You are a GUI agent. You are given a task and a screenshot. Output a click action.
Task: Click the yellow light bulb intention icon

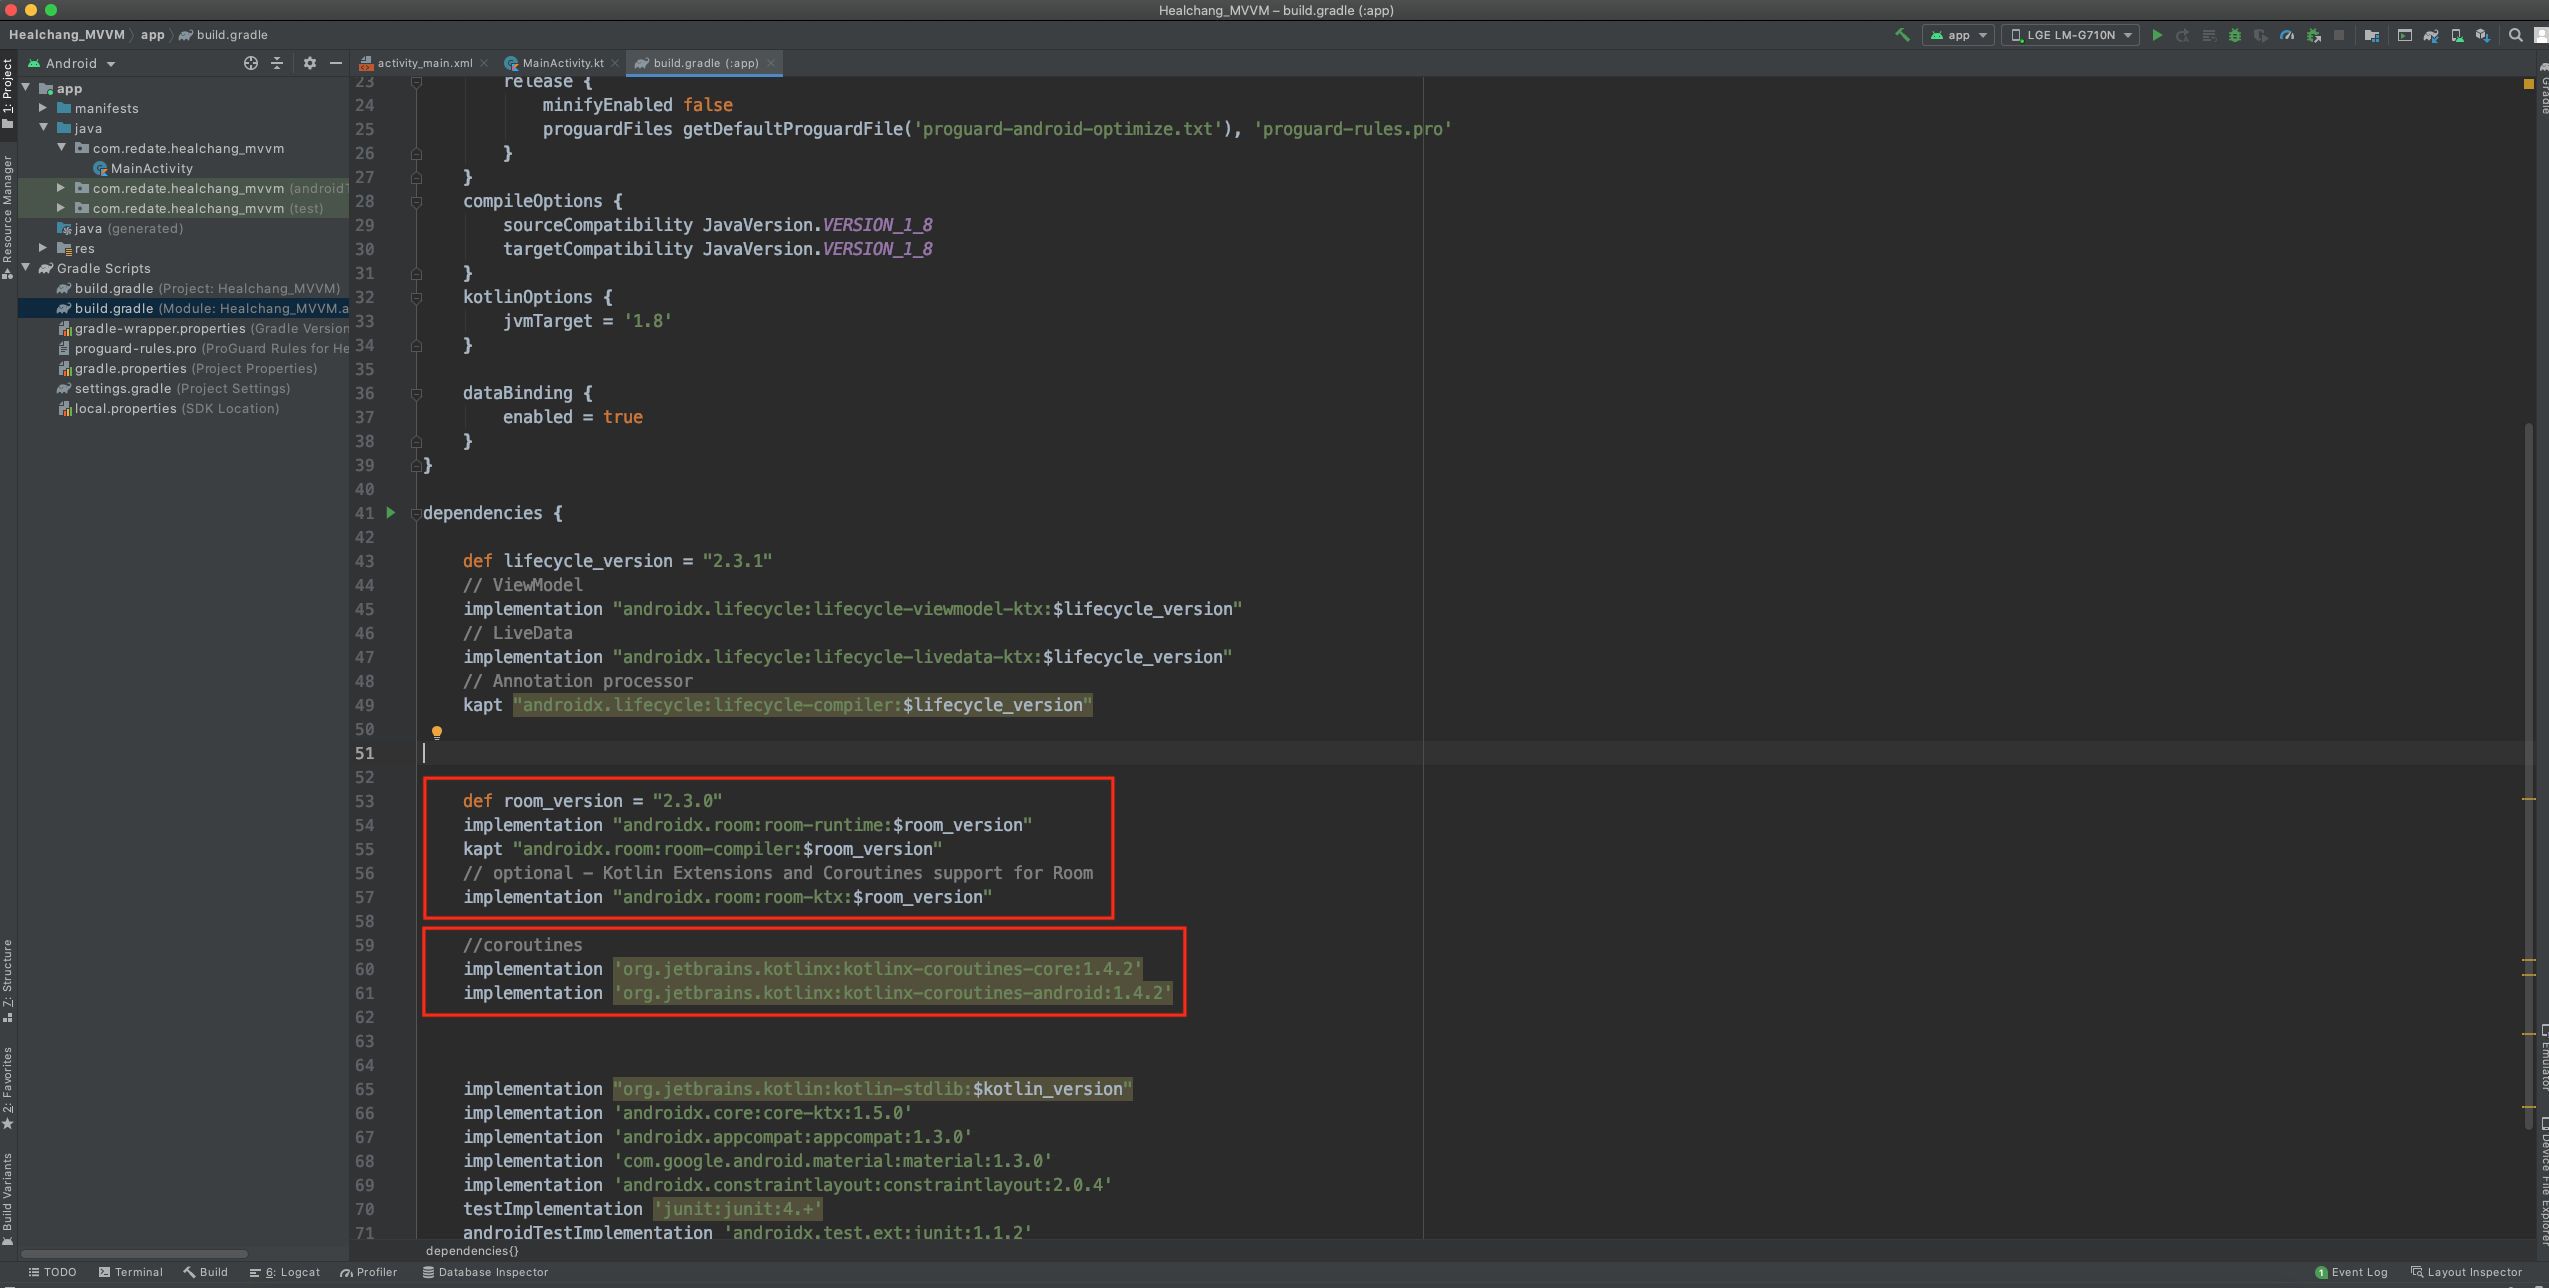437,732
